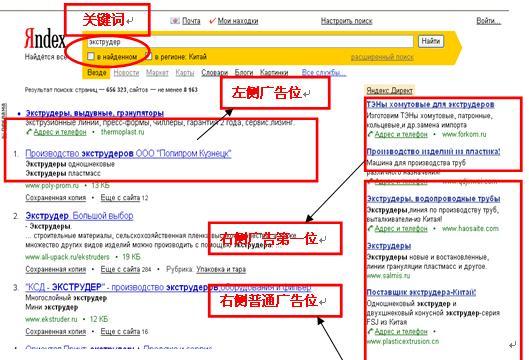Open result 'Производство экструдеров ООО Полипром Кузнецк'

point(128,154)
